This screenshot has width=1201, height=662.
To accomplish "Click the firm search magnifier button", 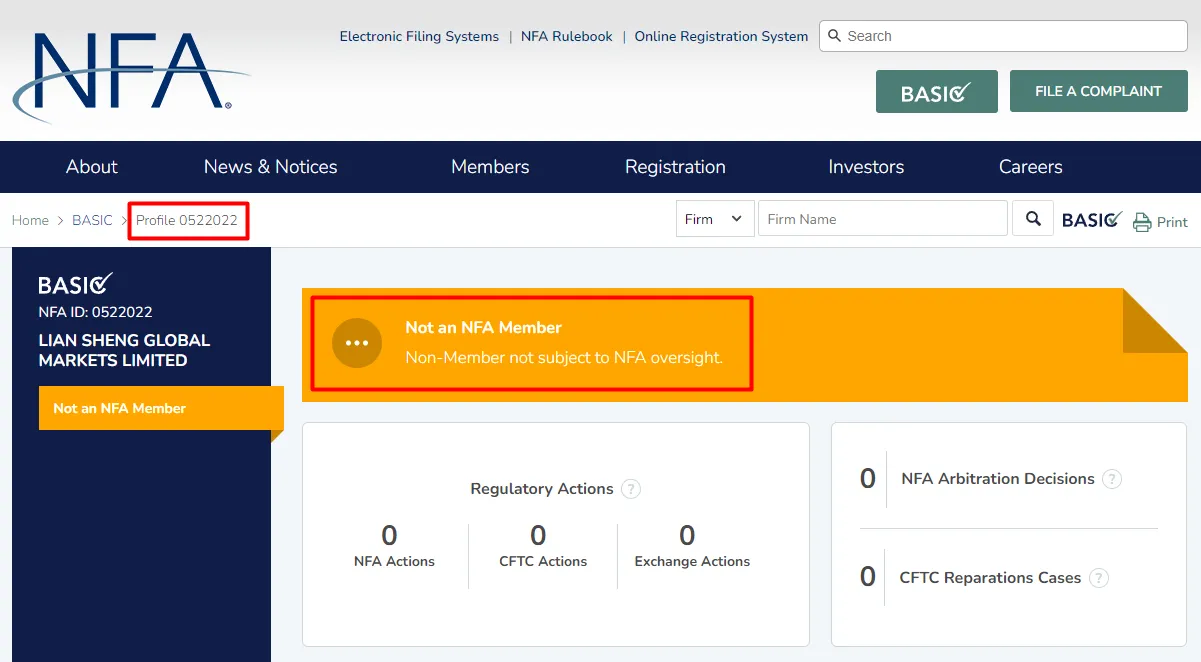I will click(1033, 219).
